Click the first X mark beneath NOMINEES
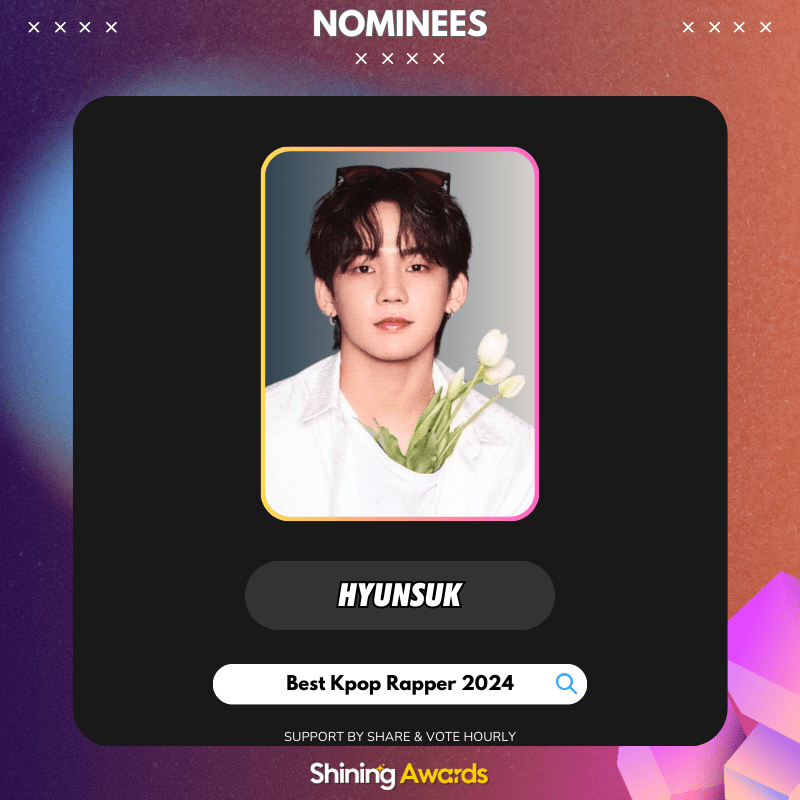Image resolution: width=800 pixels, height=800 pixels. pyautogui.click(x=361, y=59)
